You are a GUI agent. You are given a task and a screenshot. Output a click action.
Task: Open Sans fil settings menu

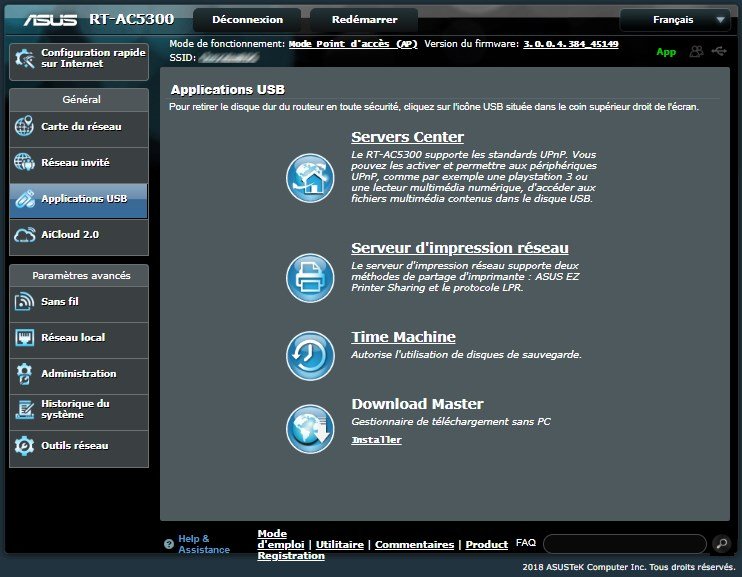click(79, 302)
